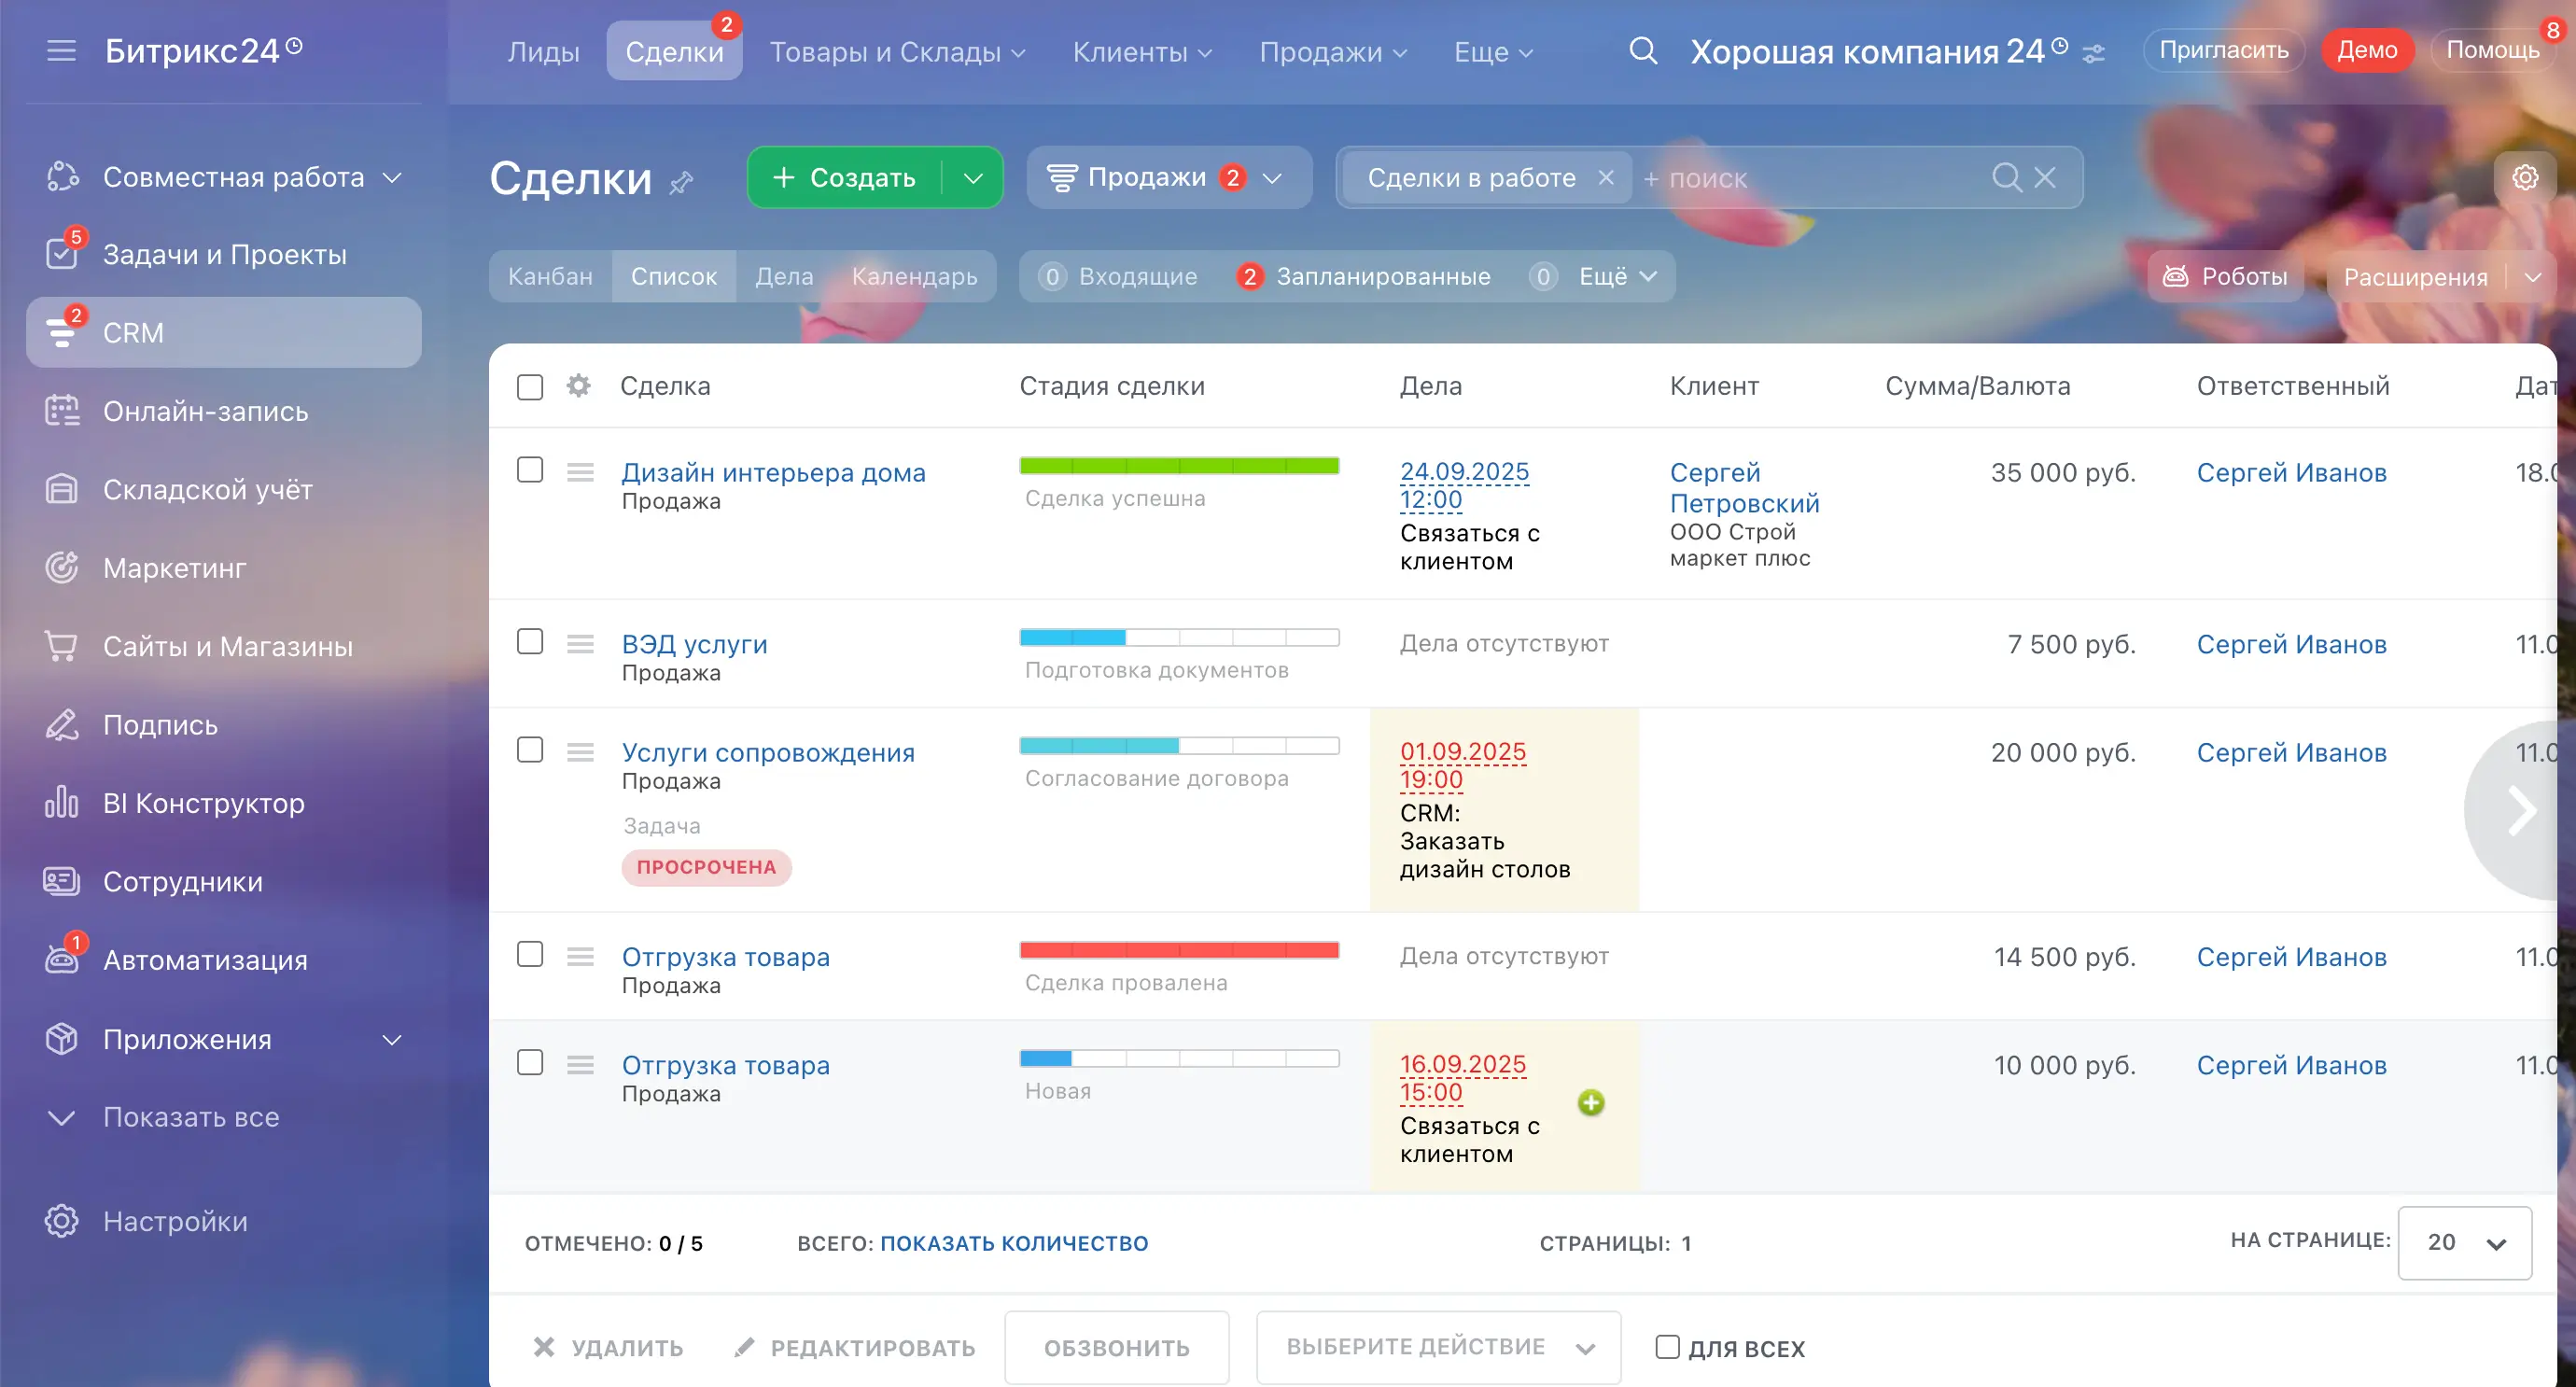The image size is (2576, 1387).
Task: Click the pin icon beside the Сделки title
Action: [681, 182]
